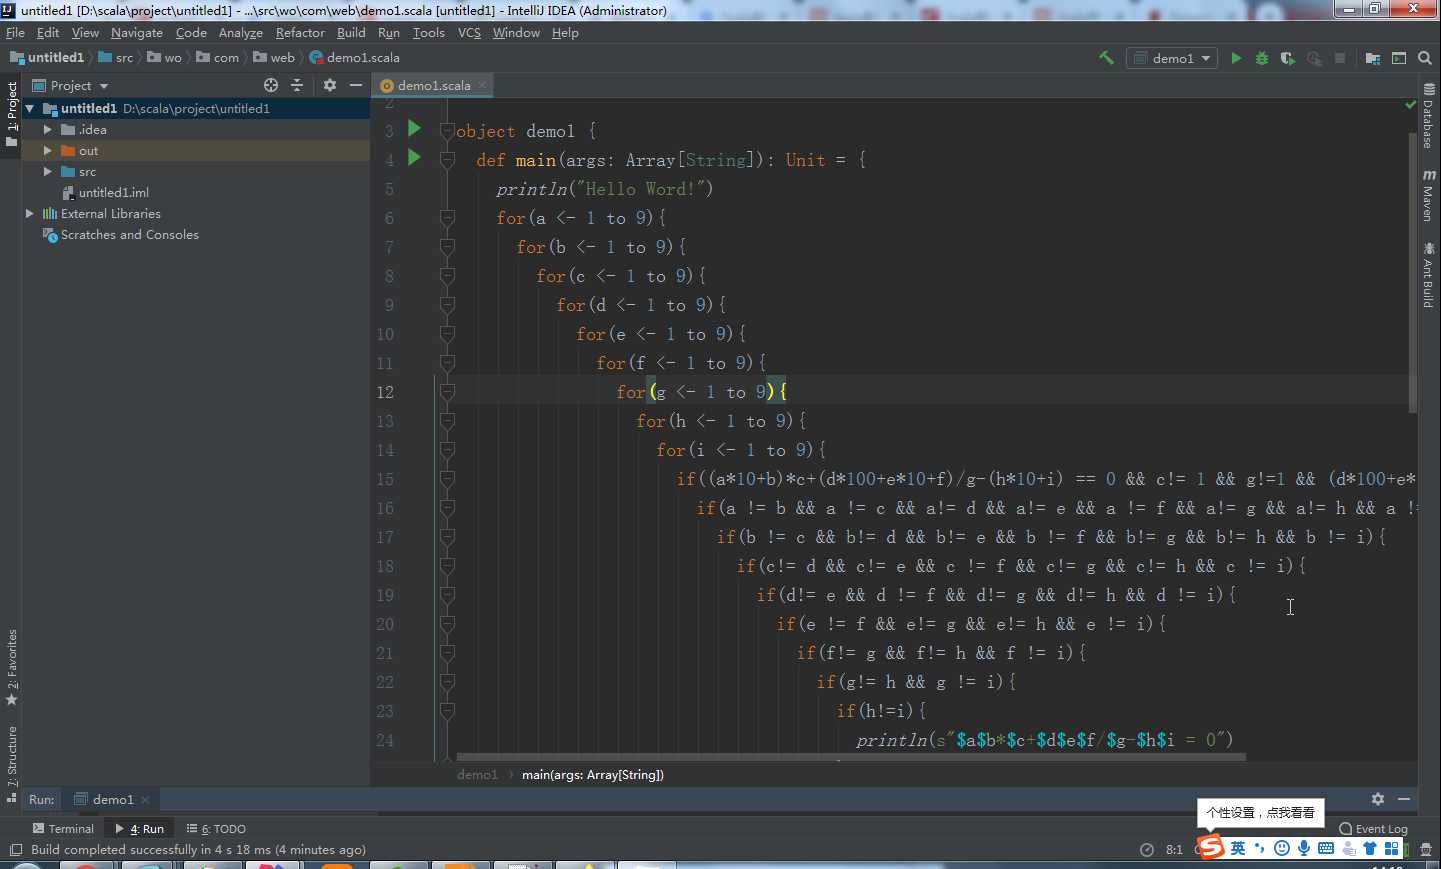This screenshot has height=869, width=1441.
Task: Open the 6: TODO tool window tab
Action: tap(216, 828)
